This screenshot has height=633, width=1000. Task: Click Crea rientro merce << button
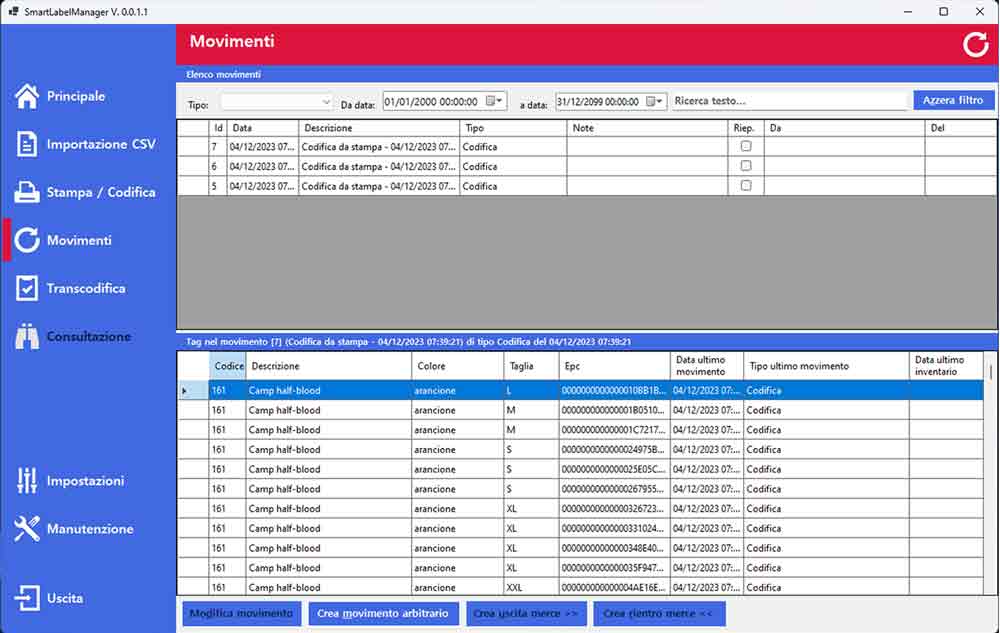pos(659,613)
